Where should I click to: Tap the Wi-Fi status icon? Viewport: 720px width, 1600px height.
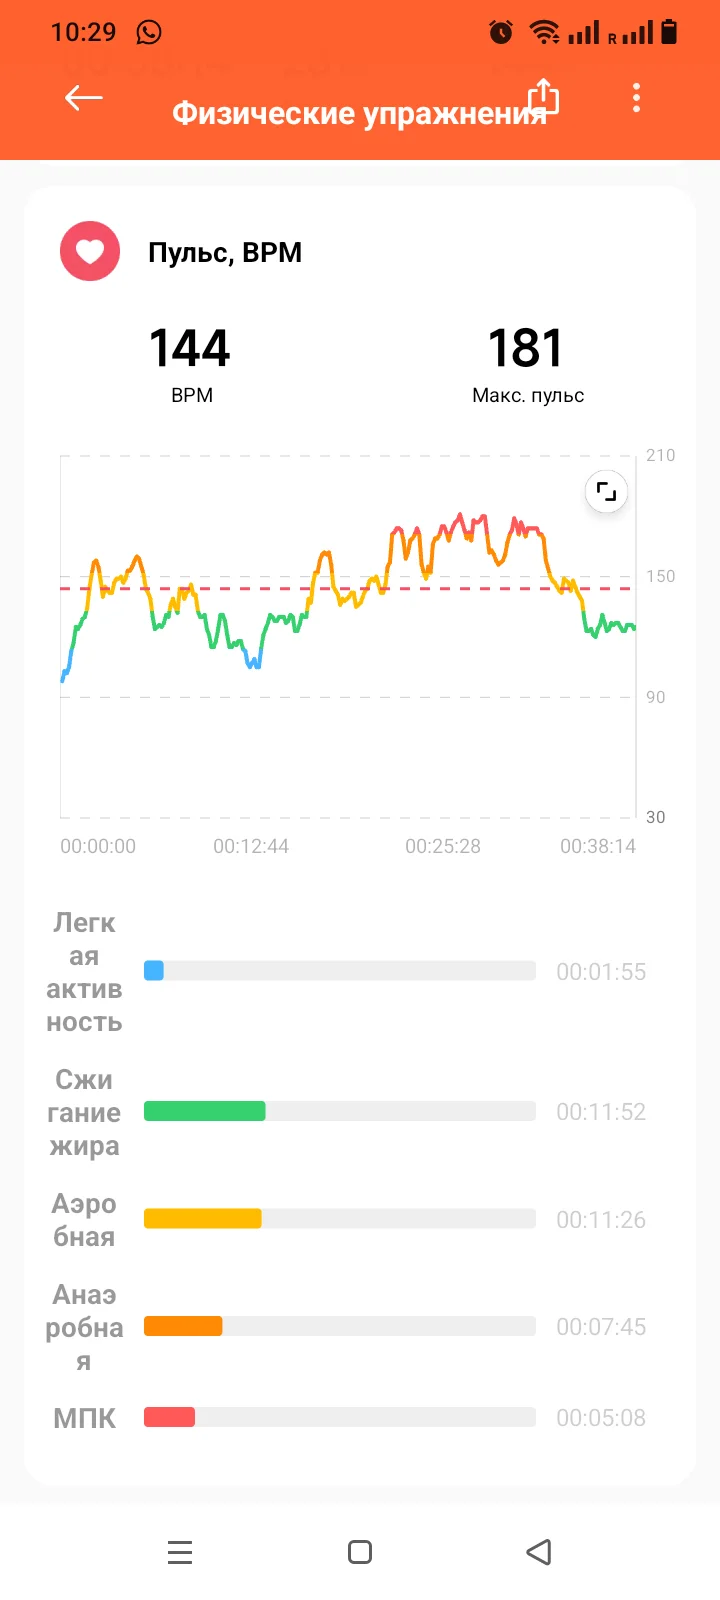pyautogui.click(x=544, y=32)
